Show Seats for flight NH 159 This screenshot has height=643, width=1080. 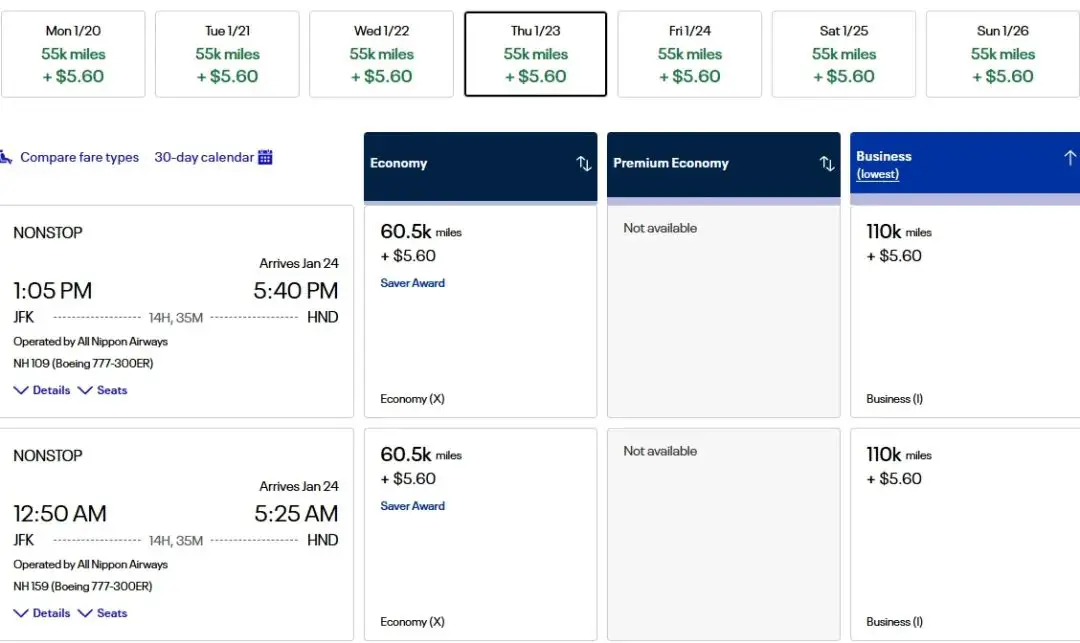[103, 613]
